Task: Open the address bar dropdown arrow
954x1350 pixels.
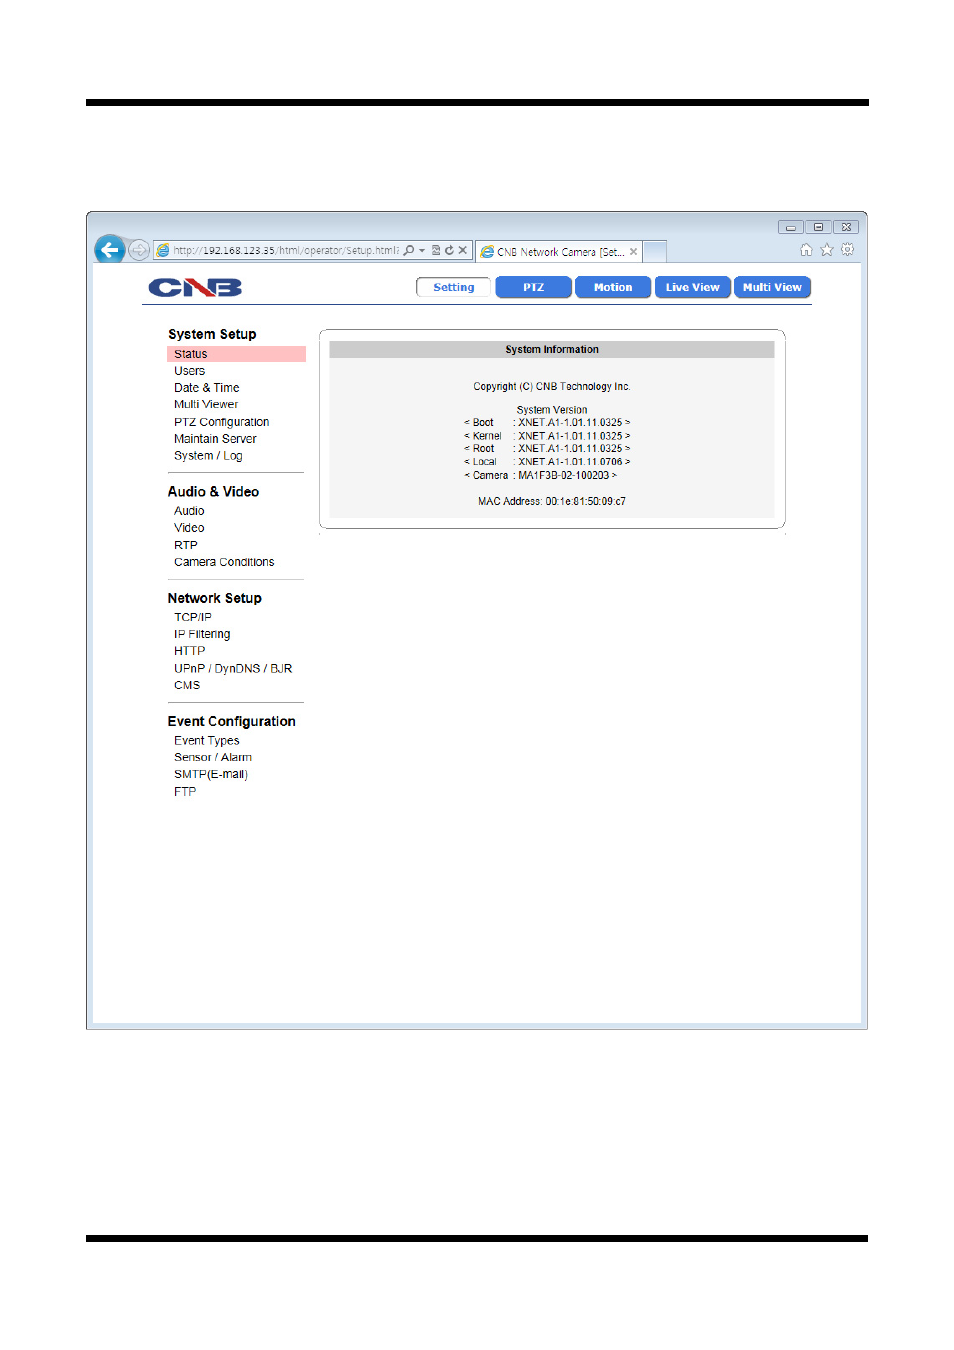Action: click(x=422, y=251)
